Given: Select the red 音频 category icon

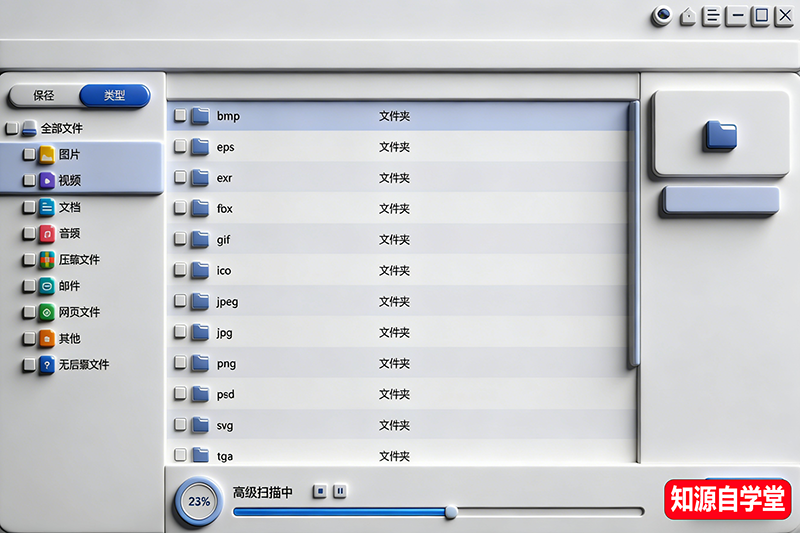Looking at the screenshot, I should pos(47,234).
